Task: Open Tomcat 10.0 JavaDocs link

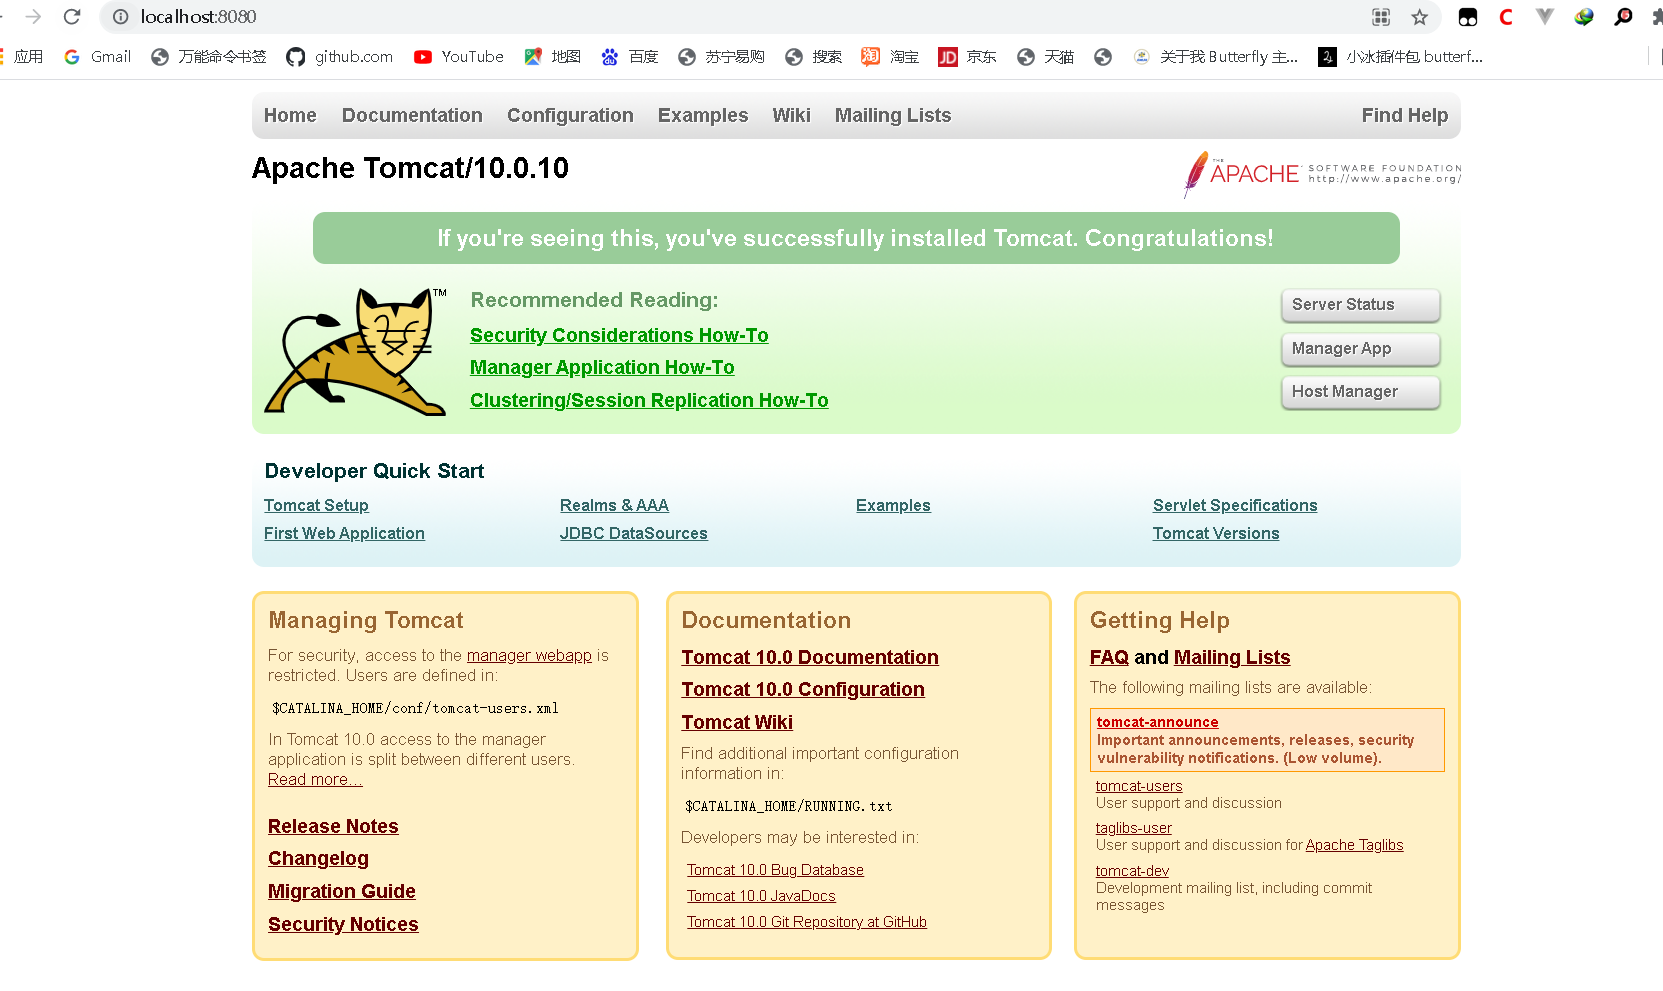Action: (x=761, y=896)
